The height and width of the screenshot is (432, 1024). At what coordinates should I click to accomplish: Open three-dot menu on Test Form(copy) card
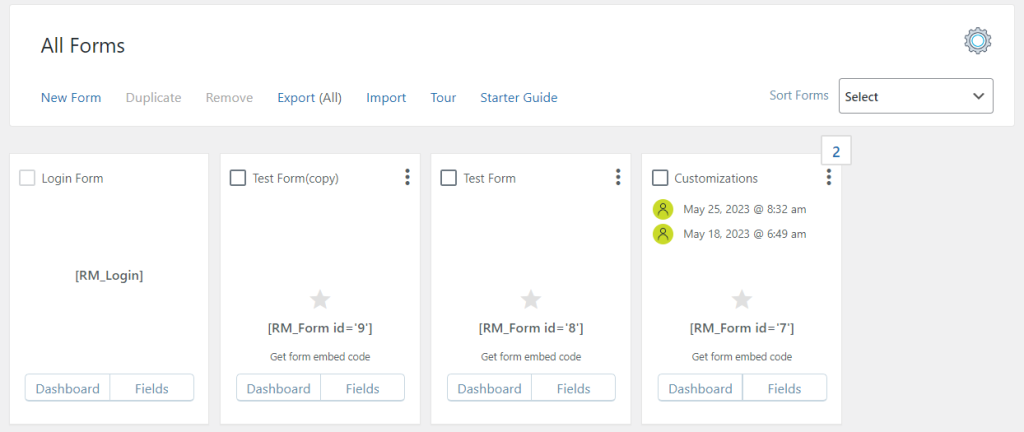tap(407, 178)
